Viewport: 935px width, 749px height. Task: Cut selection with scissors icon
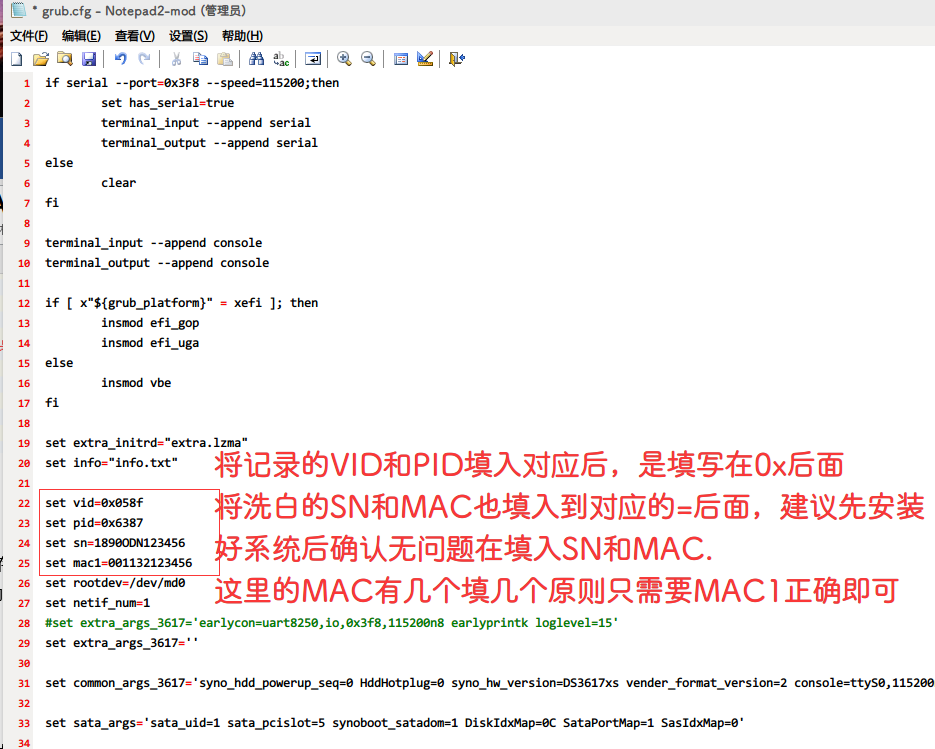click(176, 59)
